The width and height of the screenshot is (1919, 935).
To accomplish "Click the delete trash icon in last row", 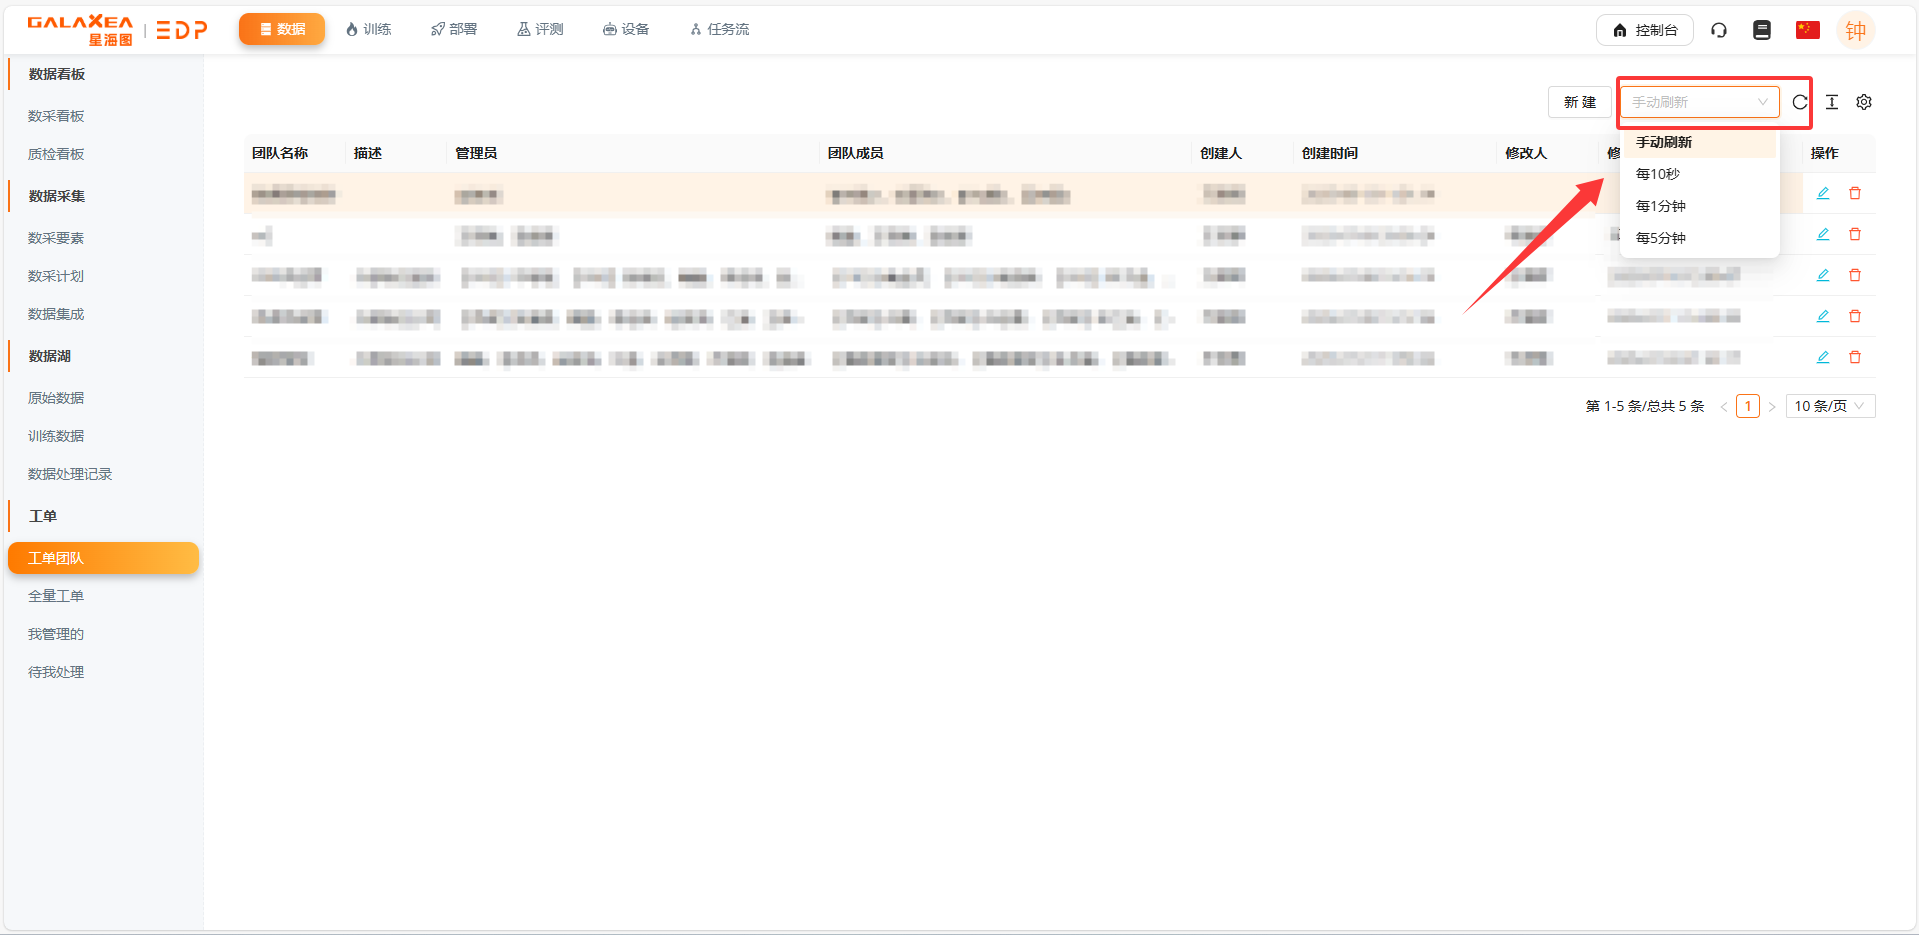I will [1854, 357].
